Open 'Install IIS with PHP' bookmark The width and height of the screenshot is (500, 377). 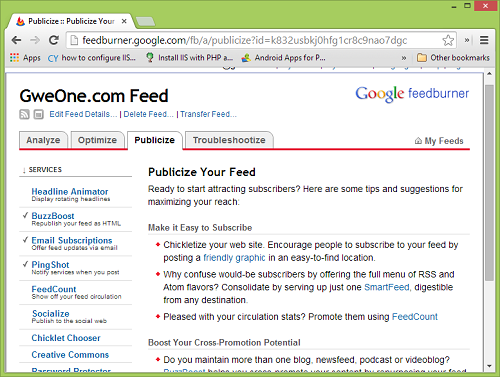click(x=189, y=58)
